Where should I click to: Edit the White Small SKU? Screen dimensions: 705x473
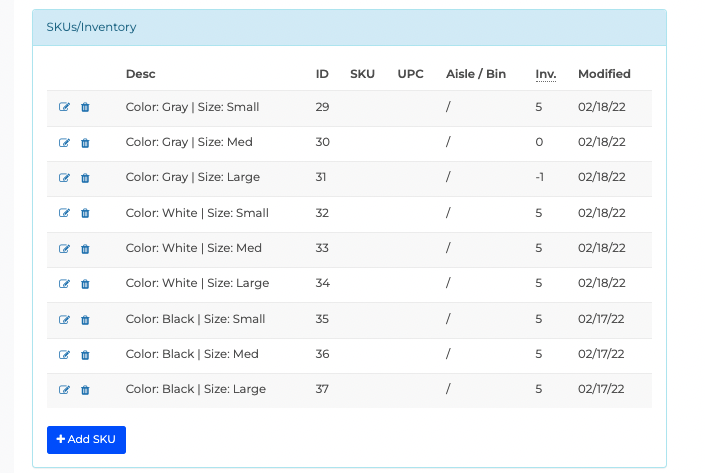pyautogui.click(x=64, y=213)
